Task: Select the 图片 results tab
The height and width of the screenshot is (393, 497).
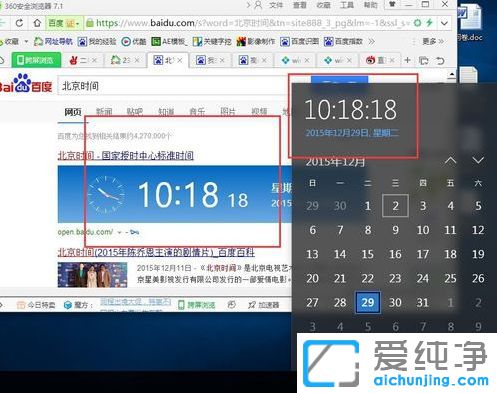Action: [x=228, y=112]
